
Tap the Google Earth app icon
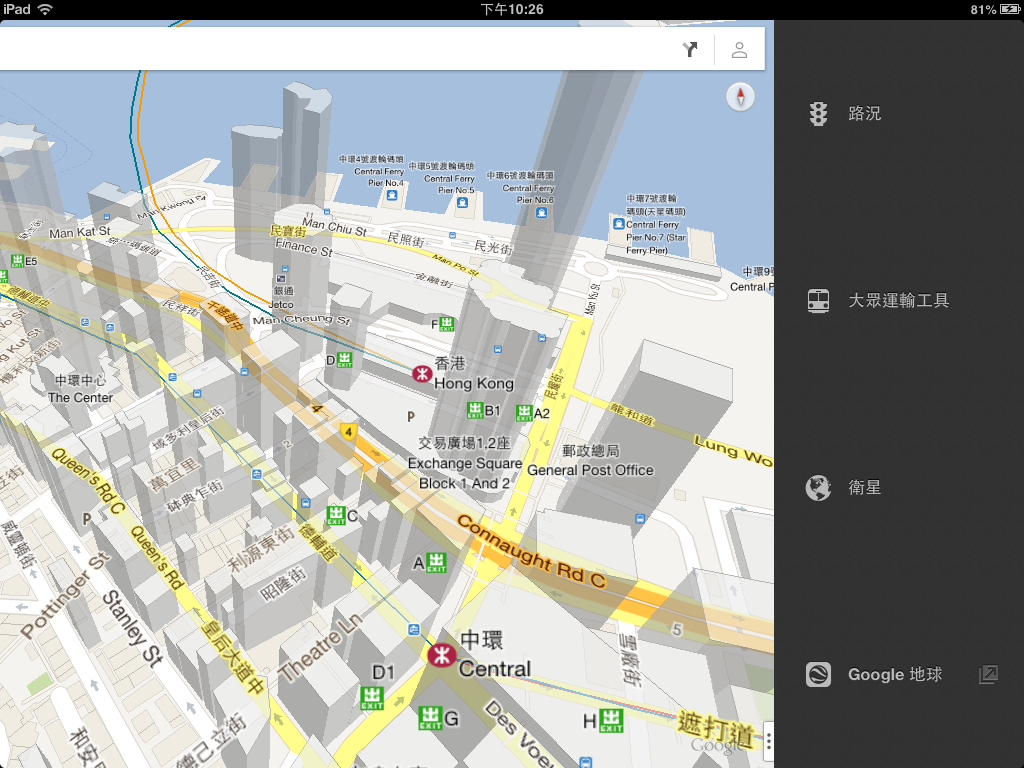[818, 675]
